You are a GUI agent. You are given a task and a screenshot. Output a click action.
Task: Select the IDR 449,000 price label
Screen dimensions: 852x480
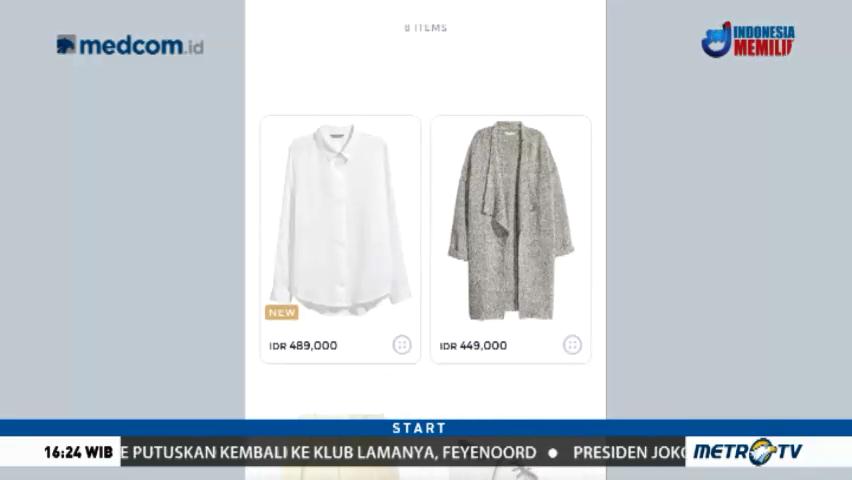coord(473,346)
